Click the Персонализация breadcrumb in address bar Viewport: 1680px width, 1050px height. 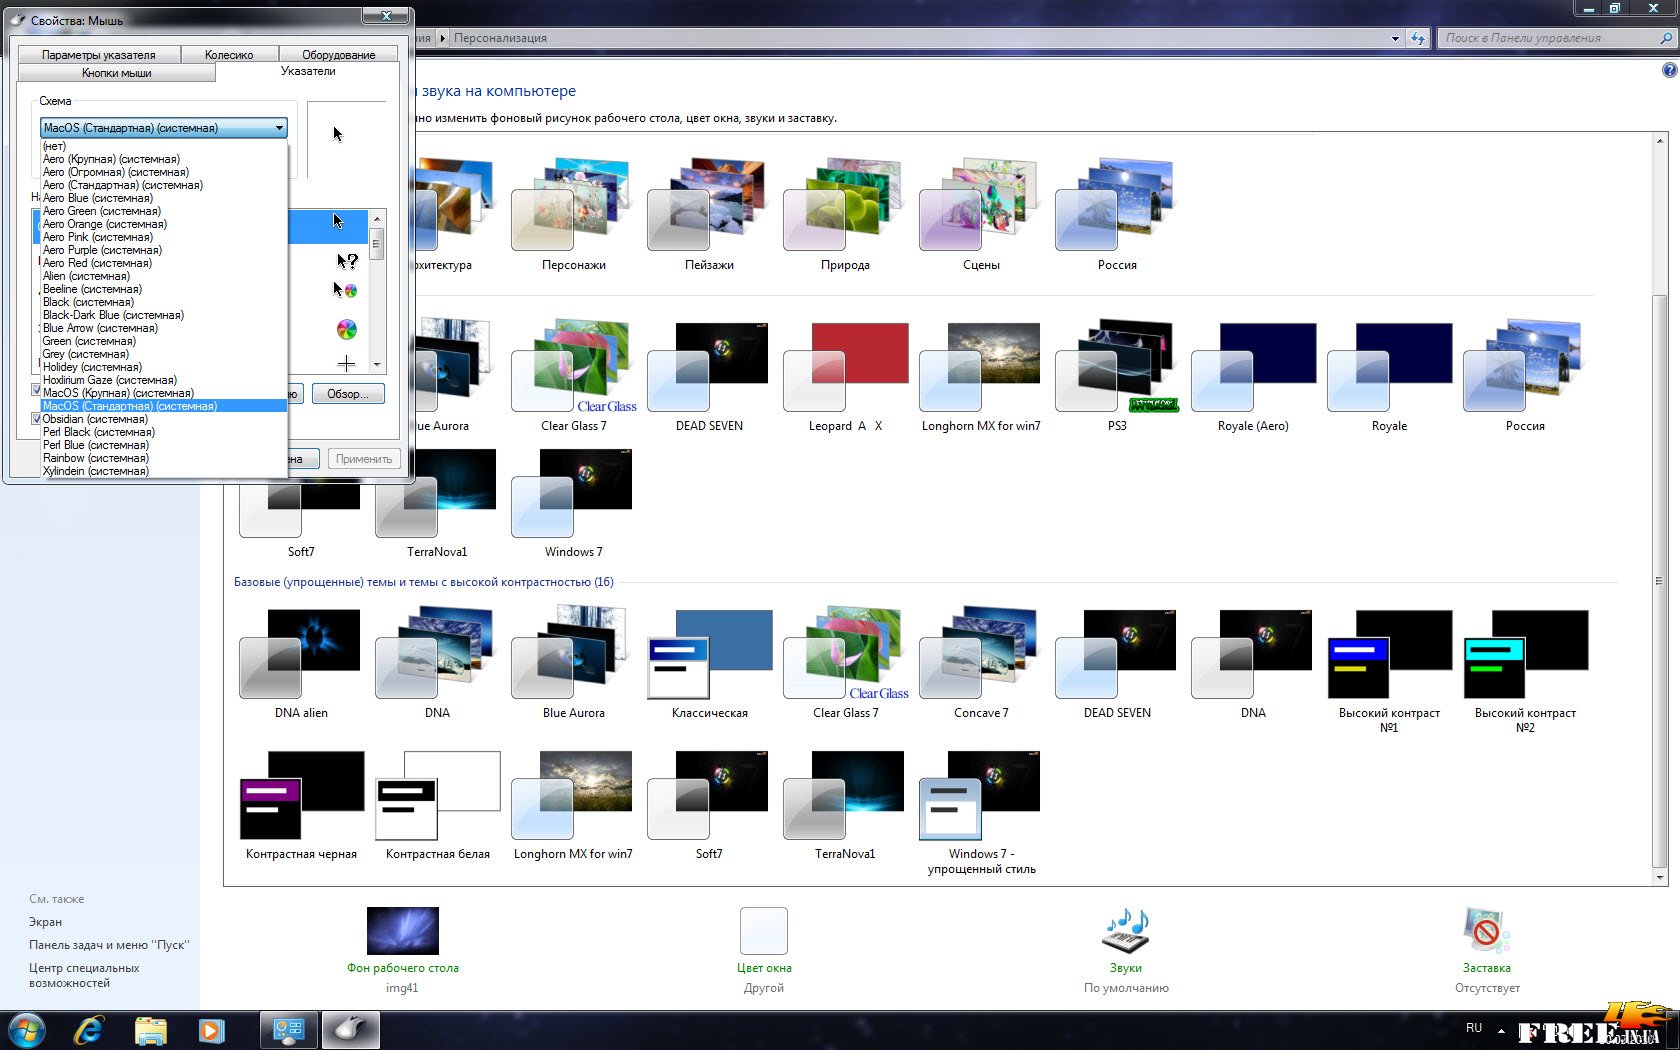500,38
